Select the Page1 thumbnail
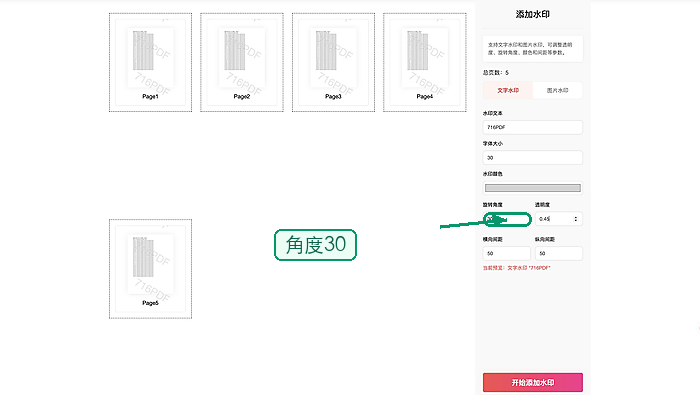Screen dimensions: 700x395 tap(150, 62)
